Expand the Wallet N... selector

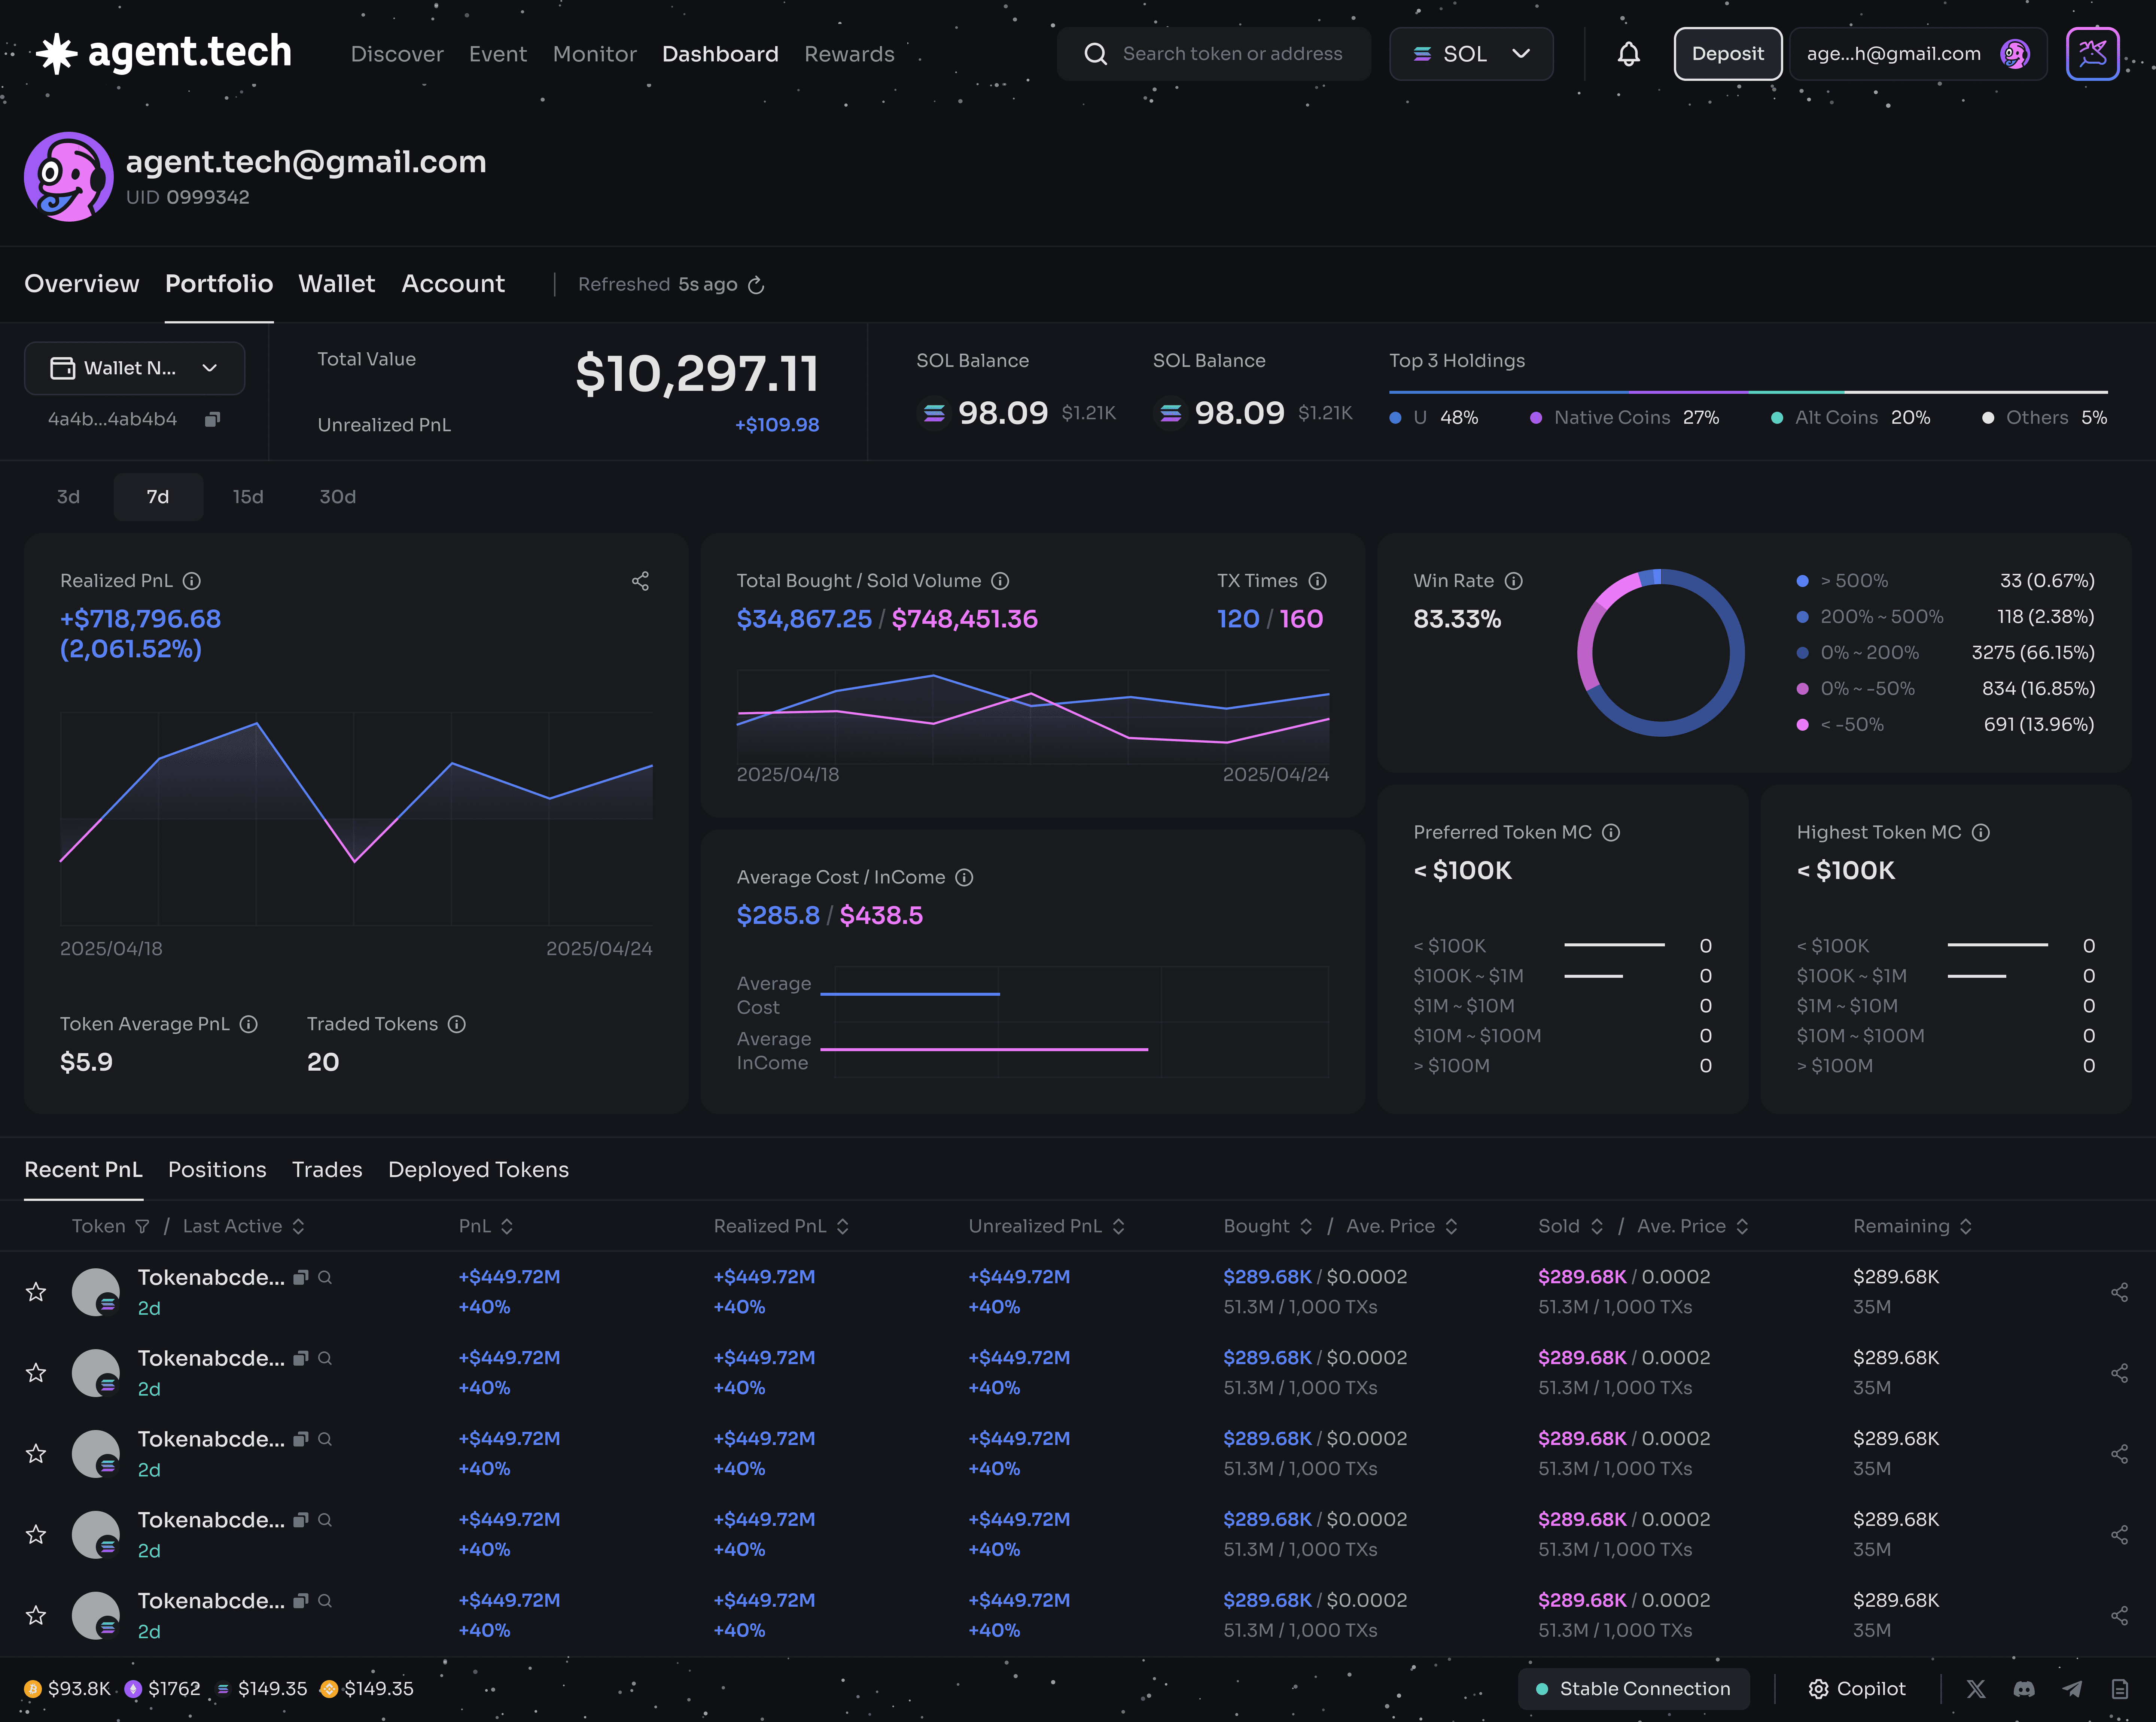click(x=134, y=368)
